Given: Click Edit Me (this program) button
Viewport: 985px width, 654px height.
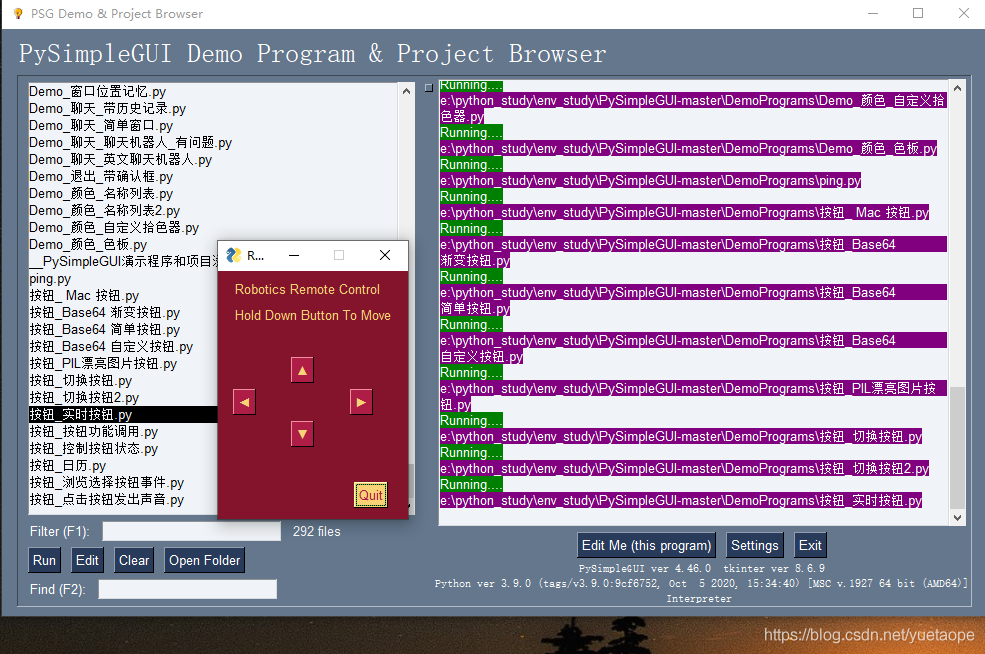Looking at the screenshot, I should point(646,545).
